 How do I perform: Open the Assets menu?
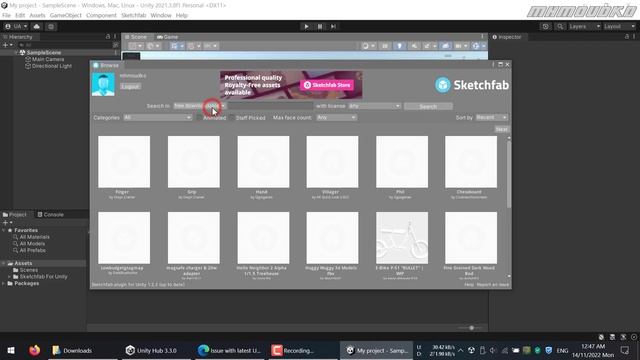[x=37, y=16]
